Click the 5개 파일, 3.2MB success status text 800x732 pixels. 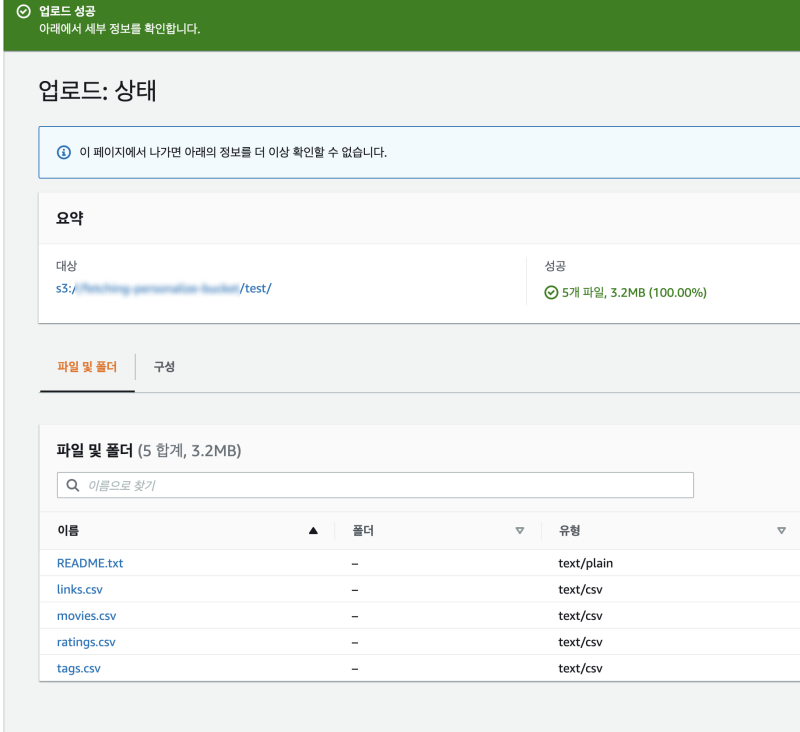pyautogui.click(x=634, y=293)
